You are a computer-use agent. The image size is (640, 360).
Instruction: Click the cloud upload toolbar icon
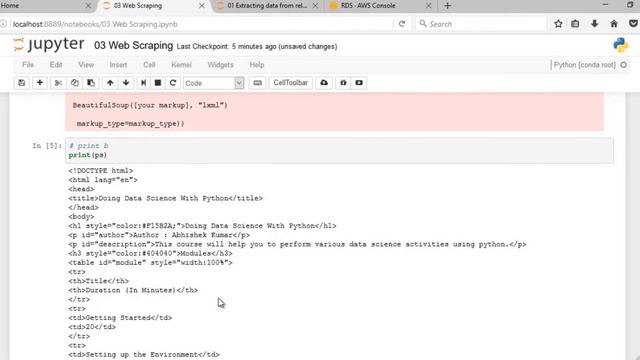click(324, 83)
